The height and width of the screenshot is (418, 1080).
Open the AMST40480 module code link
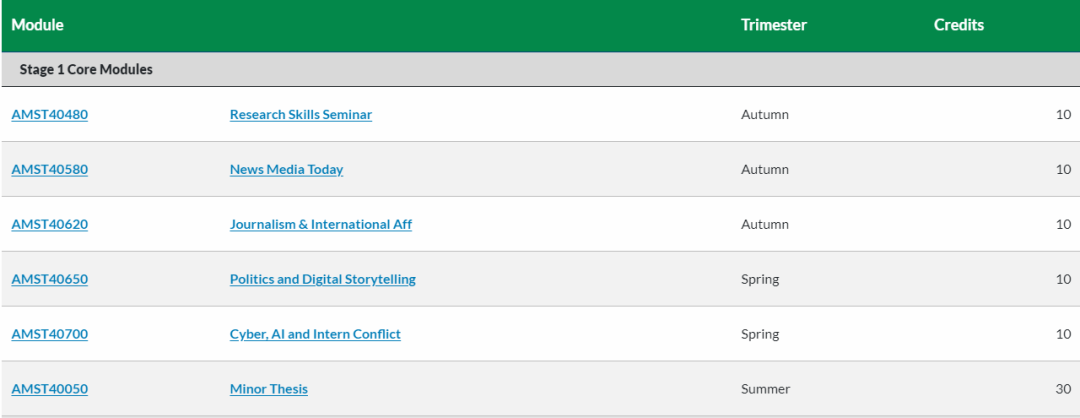coord(50,114)
